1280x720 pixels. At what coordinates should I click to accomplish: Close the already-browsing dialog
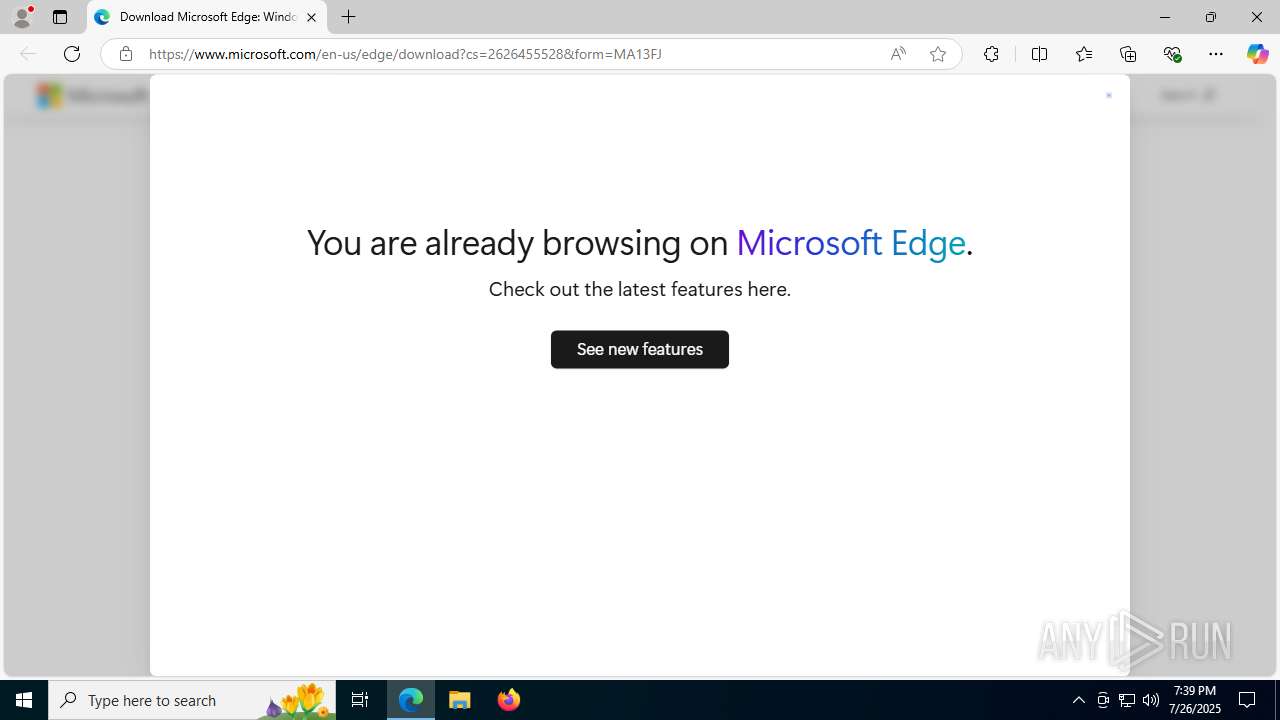(1108, 96)
